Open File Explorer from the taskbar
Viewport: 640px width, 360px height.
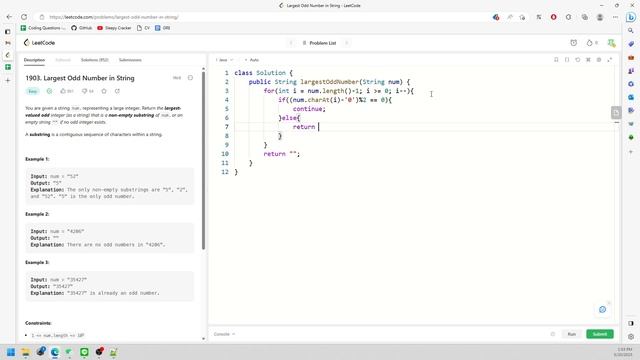point(25,352)
